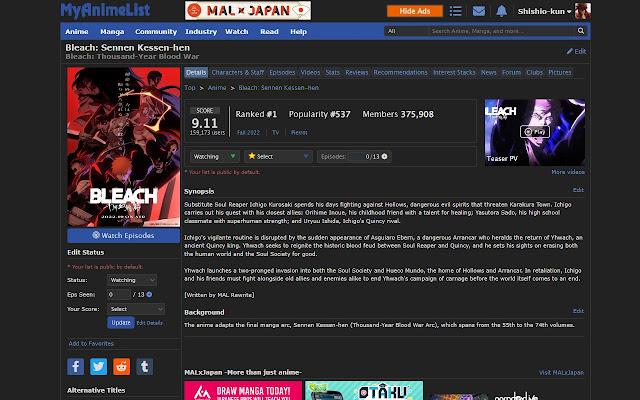640x400 pixels.
Task: Click Eps Seen input field
Action: 119,294
